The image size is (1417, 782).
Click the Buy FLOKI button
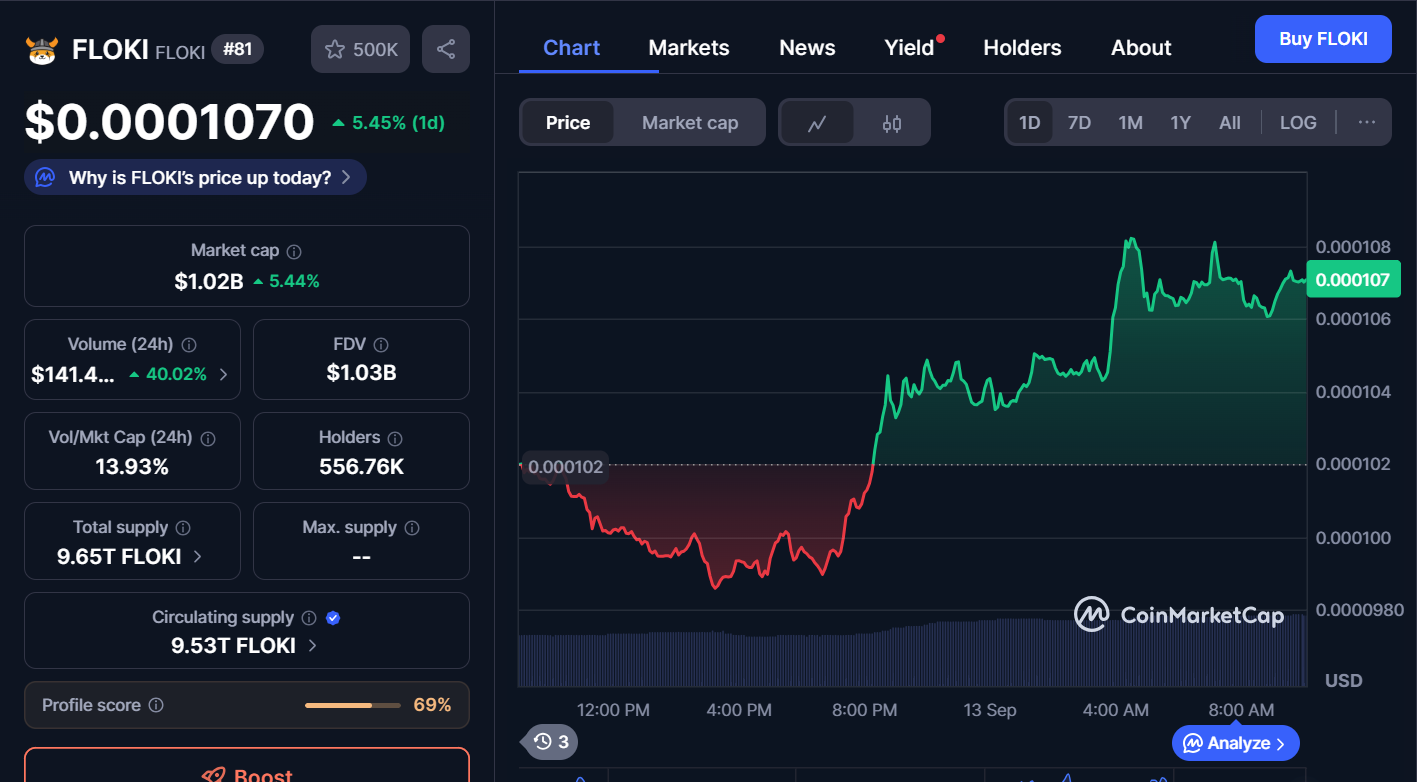1323,39
